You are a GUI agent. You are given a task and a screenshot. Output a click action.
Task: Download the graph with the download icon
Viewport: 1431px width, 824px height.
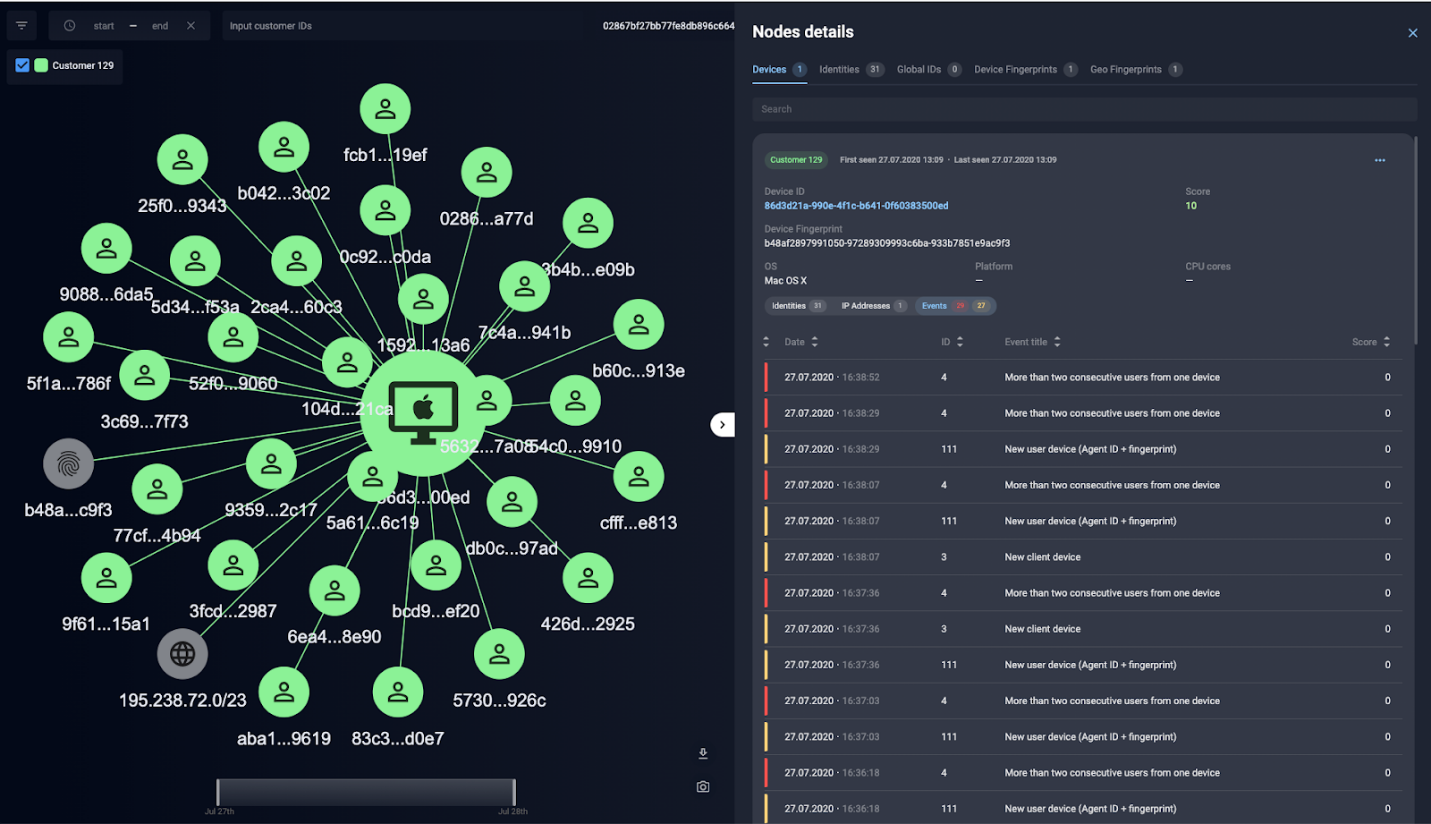tap(703, 753)
